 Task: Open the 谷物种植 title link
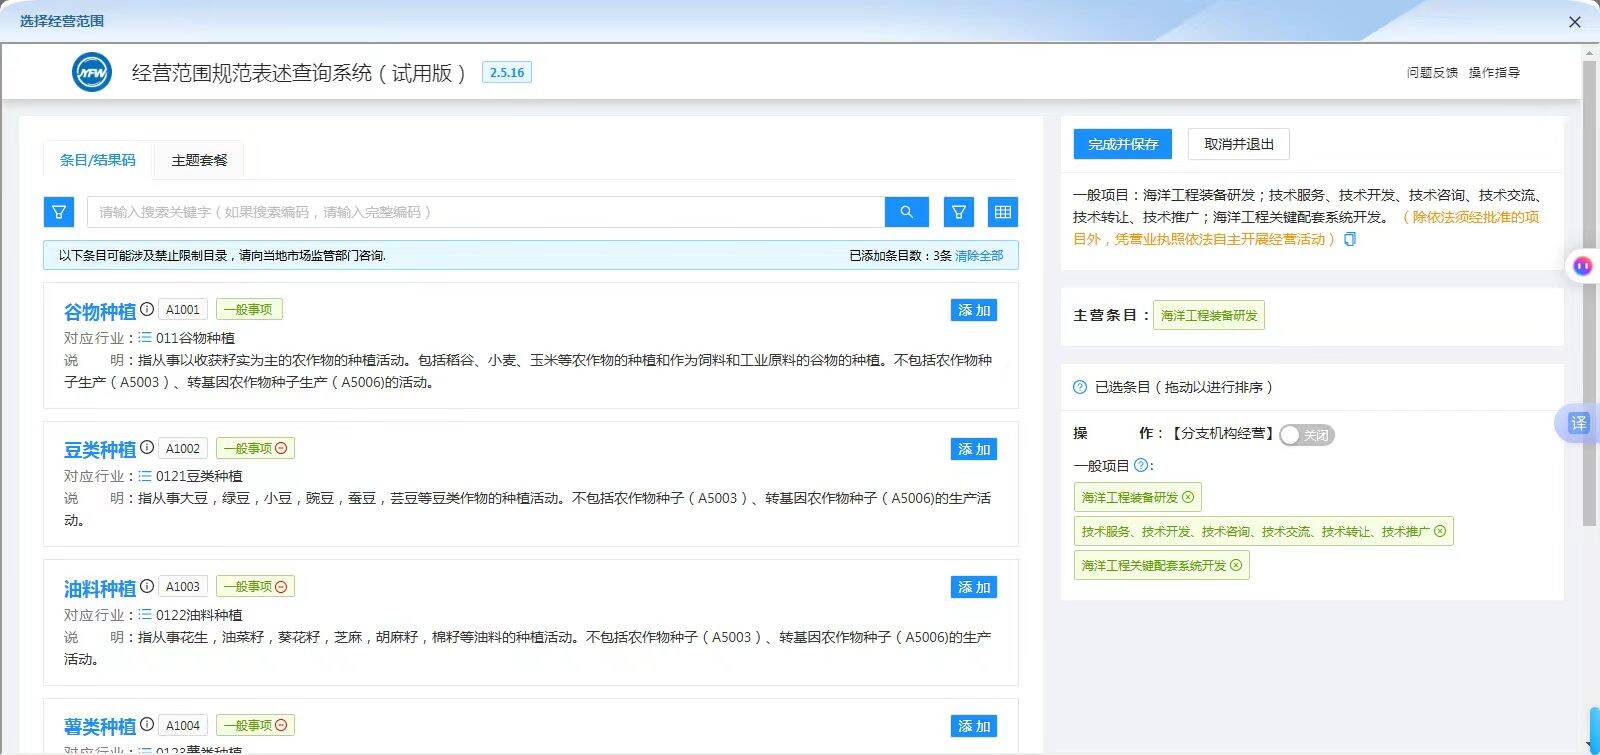[x=100, y=311]
